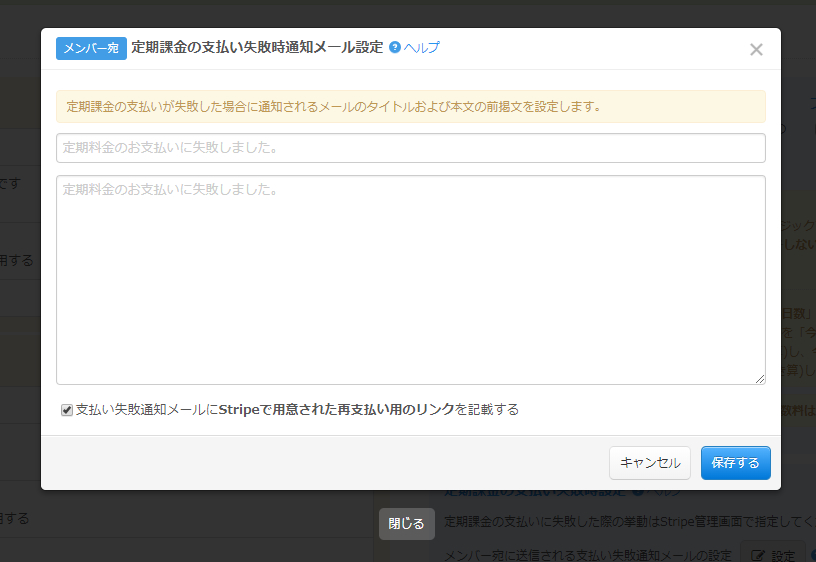Click inside the email body text area
Screen dimensions: 816x562
[410, 280]
